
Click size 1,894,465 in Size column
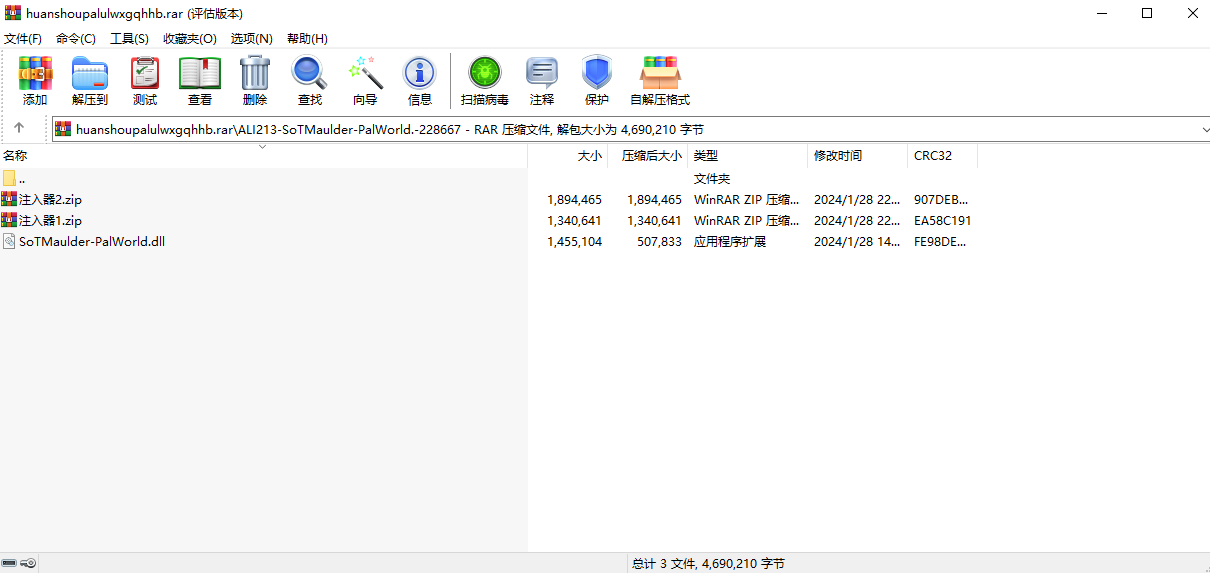click(574, 199)
